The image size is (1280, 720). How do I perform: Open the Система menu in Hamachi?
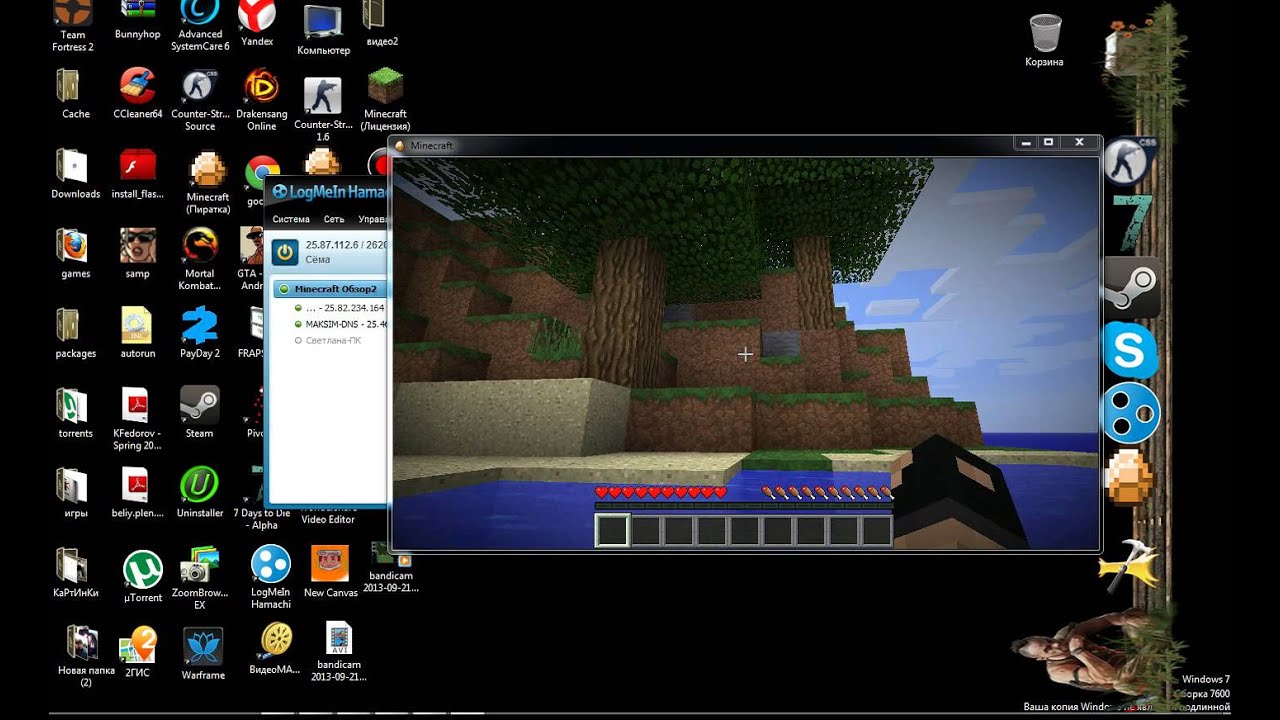point(291,219)
